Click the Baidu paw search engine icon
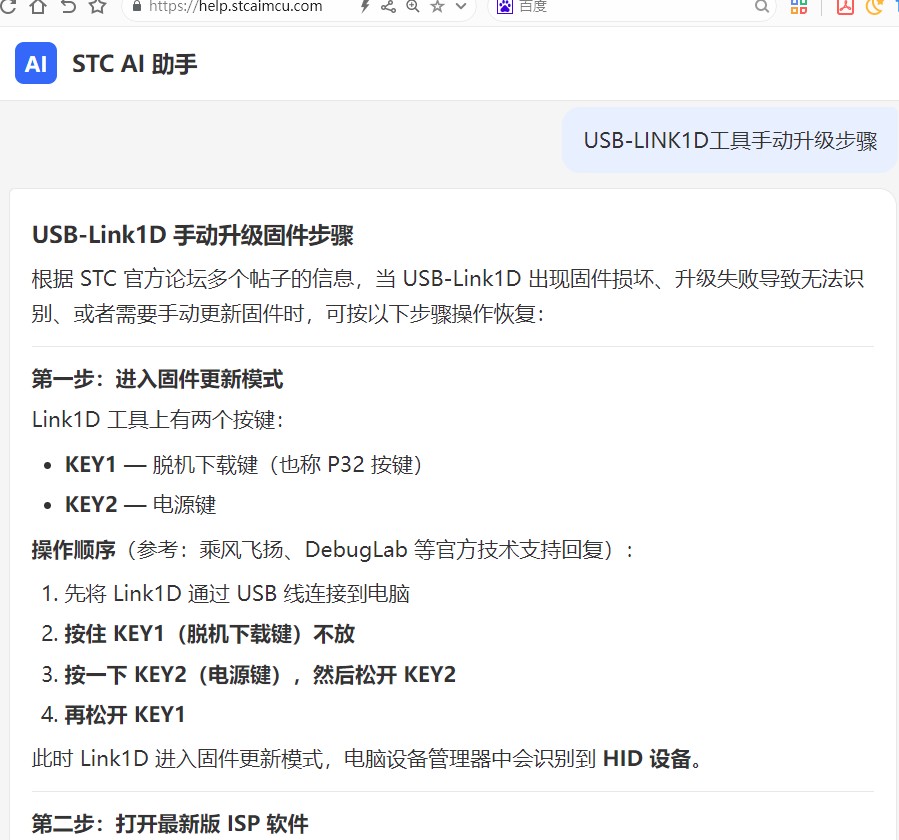899x840 pixels. pyautogui.click(x=505, y=6)
